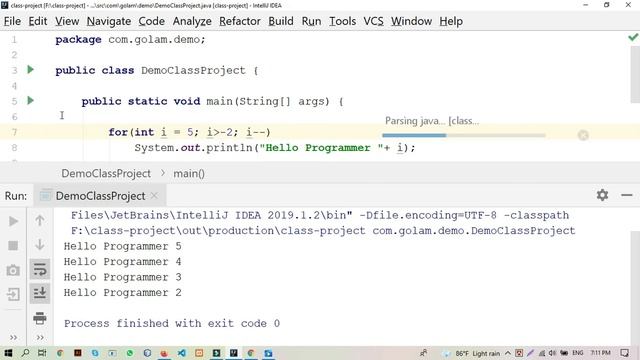
Task: Click 'Hello Programmer 2' console output line
Action: [122, 293]
